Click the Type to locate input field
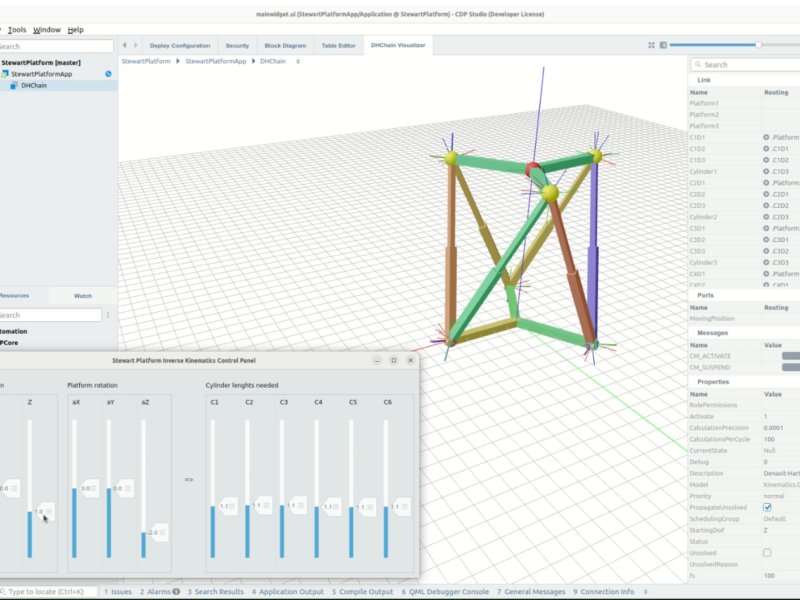Image resolution: width=800 pixels, height=600 pixels. tap(45, 591)
